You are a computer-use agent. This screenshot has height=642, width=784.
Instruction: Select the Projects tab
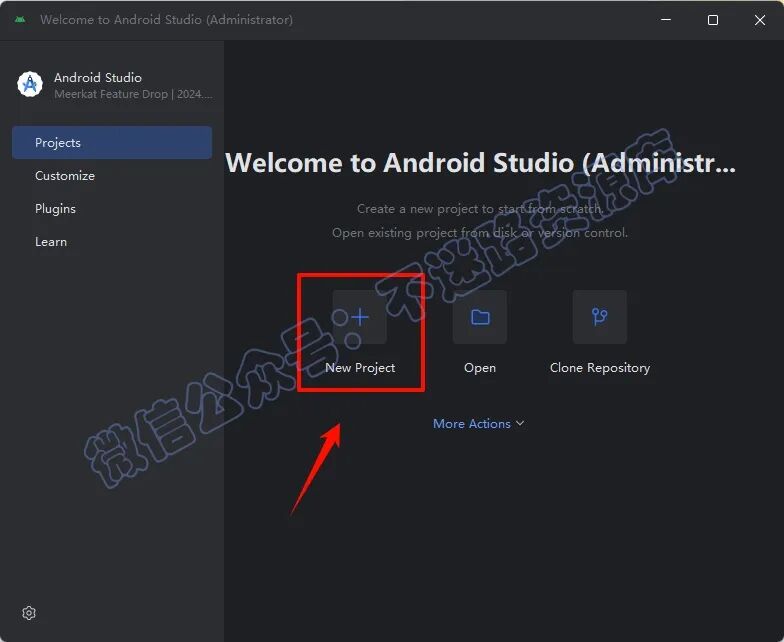click(x=112, y=142)
